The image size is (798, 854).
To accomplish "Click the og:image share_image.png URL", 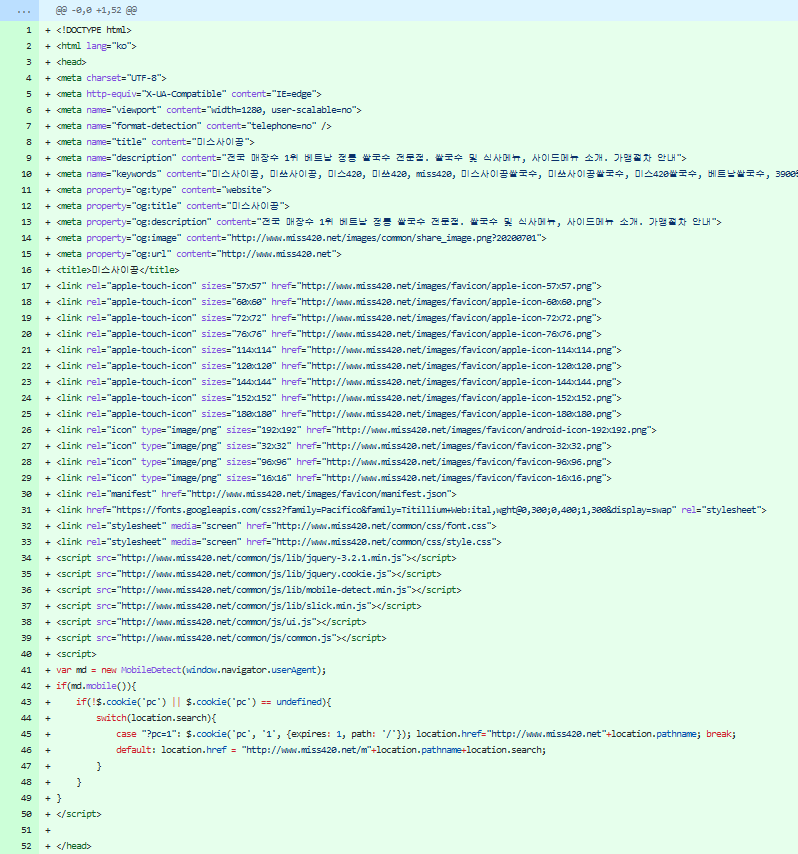I will (x=386, y=238).
